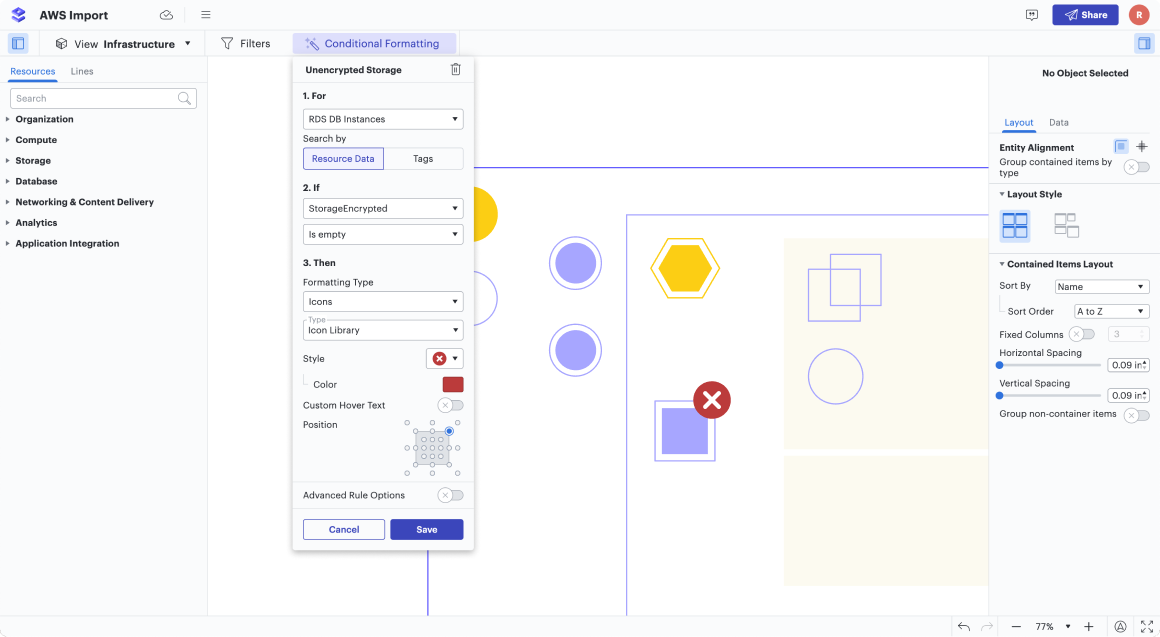Click the redo arrow icon
Image resolution: width=1160 pixels, height=637 pixels.
987,627
